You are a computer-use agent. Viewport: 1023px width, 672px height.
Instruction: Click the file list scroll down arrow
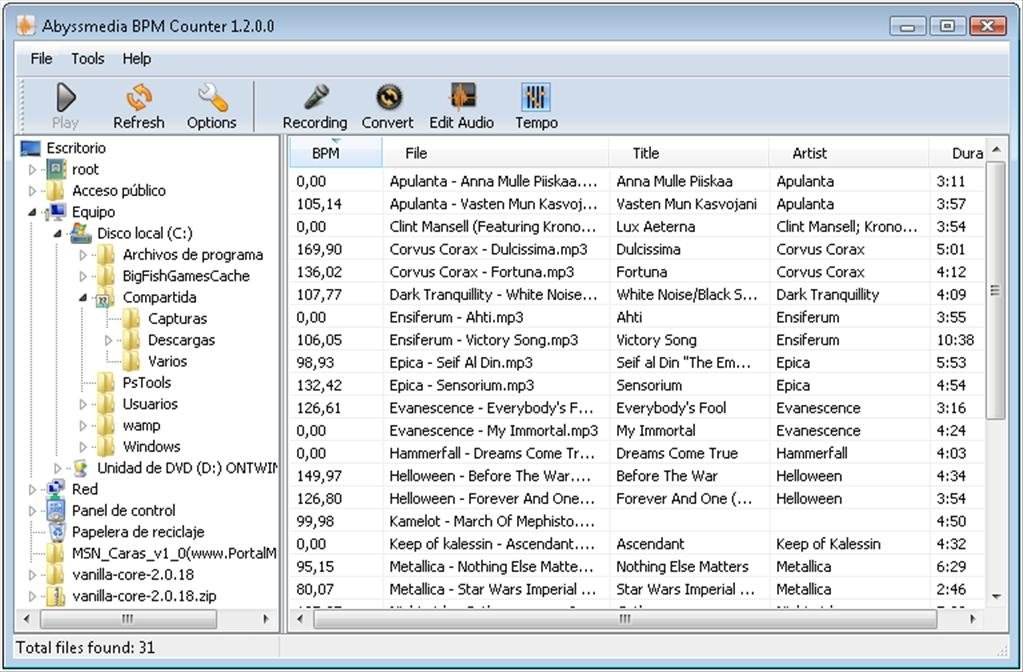click(x=996, y=596)
